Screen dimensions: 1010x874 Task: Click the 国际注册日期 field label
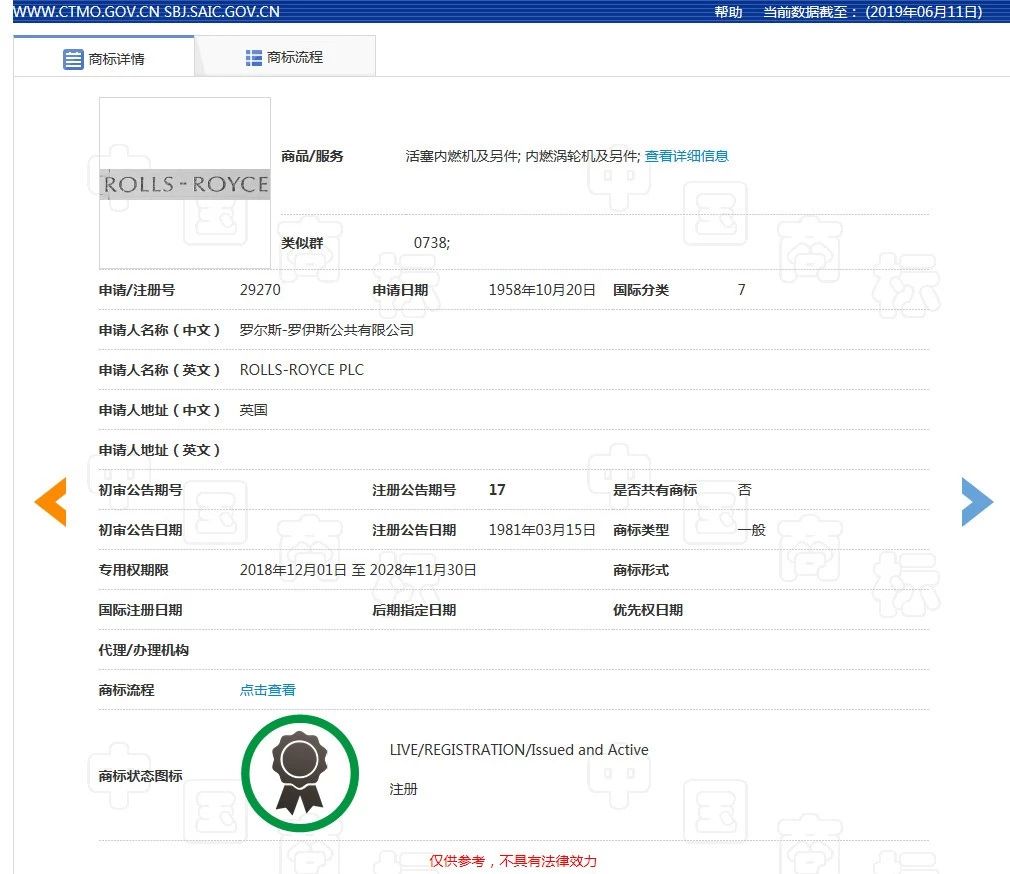140,610
